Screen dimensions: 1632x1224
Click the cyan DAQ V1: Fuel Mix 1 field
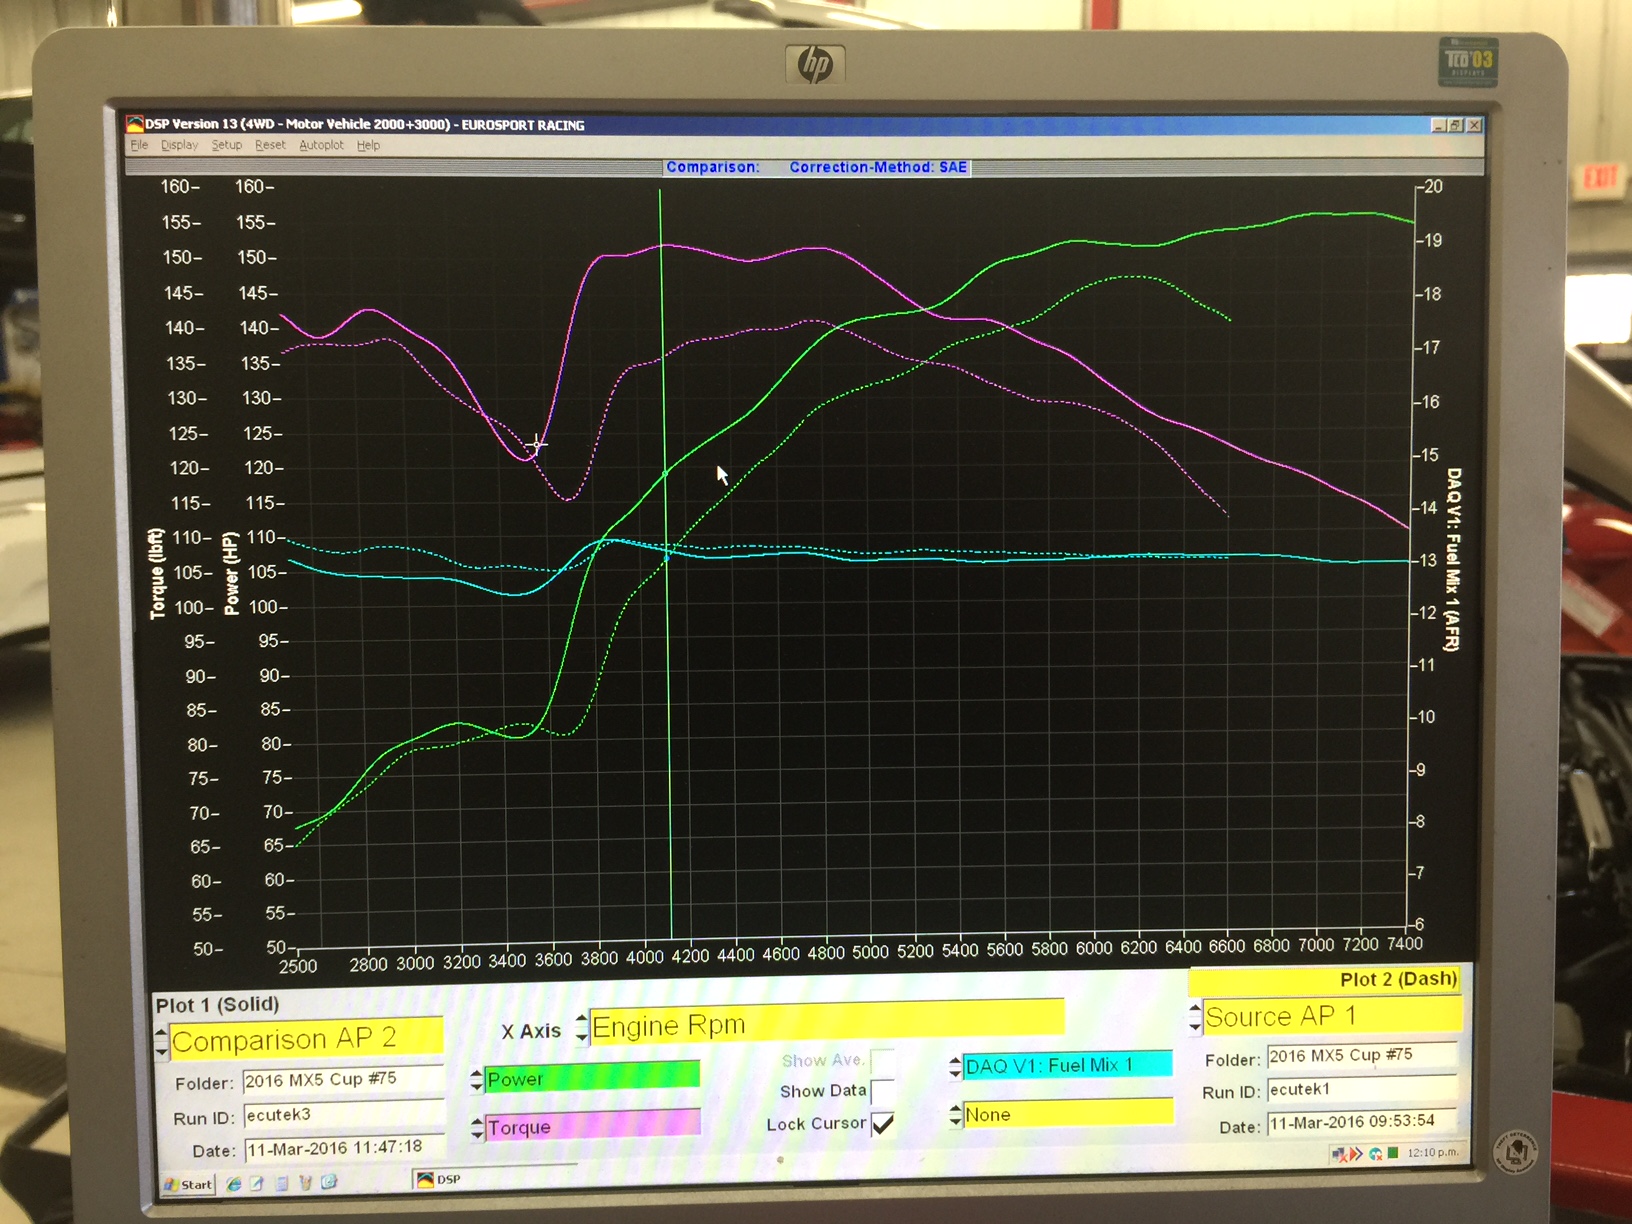tap(1068, 1065)
